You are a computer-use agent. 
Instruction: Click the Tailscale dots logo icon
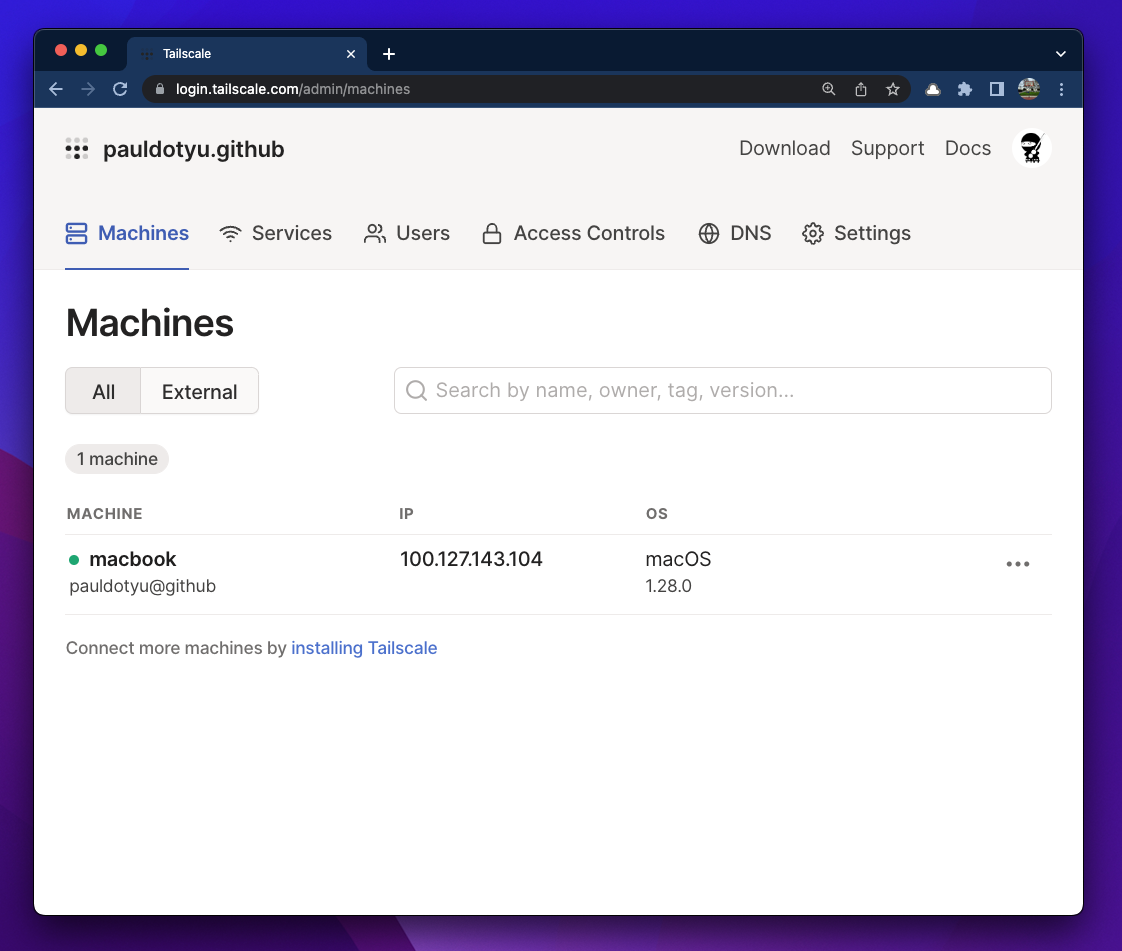pyautogui.click(x=77, y=149)
